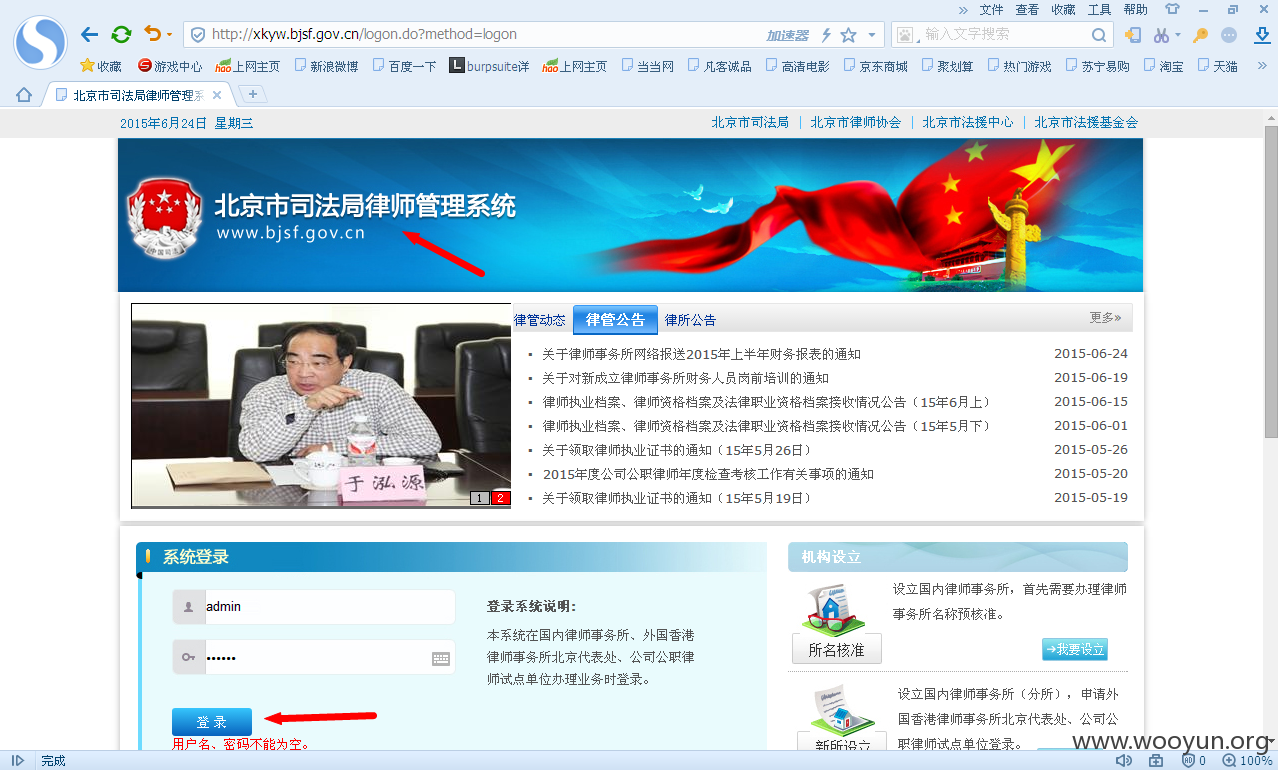Click the 我要设立 button
The width and height of the screenshot is (1278, 770).
pyautogui.click(x=1075, y=649)
